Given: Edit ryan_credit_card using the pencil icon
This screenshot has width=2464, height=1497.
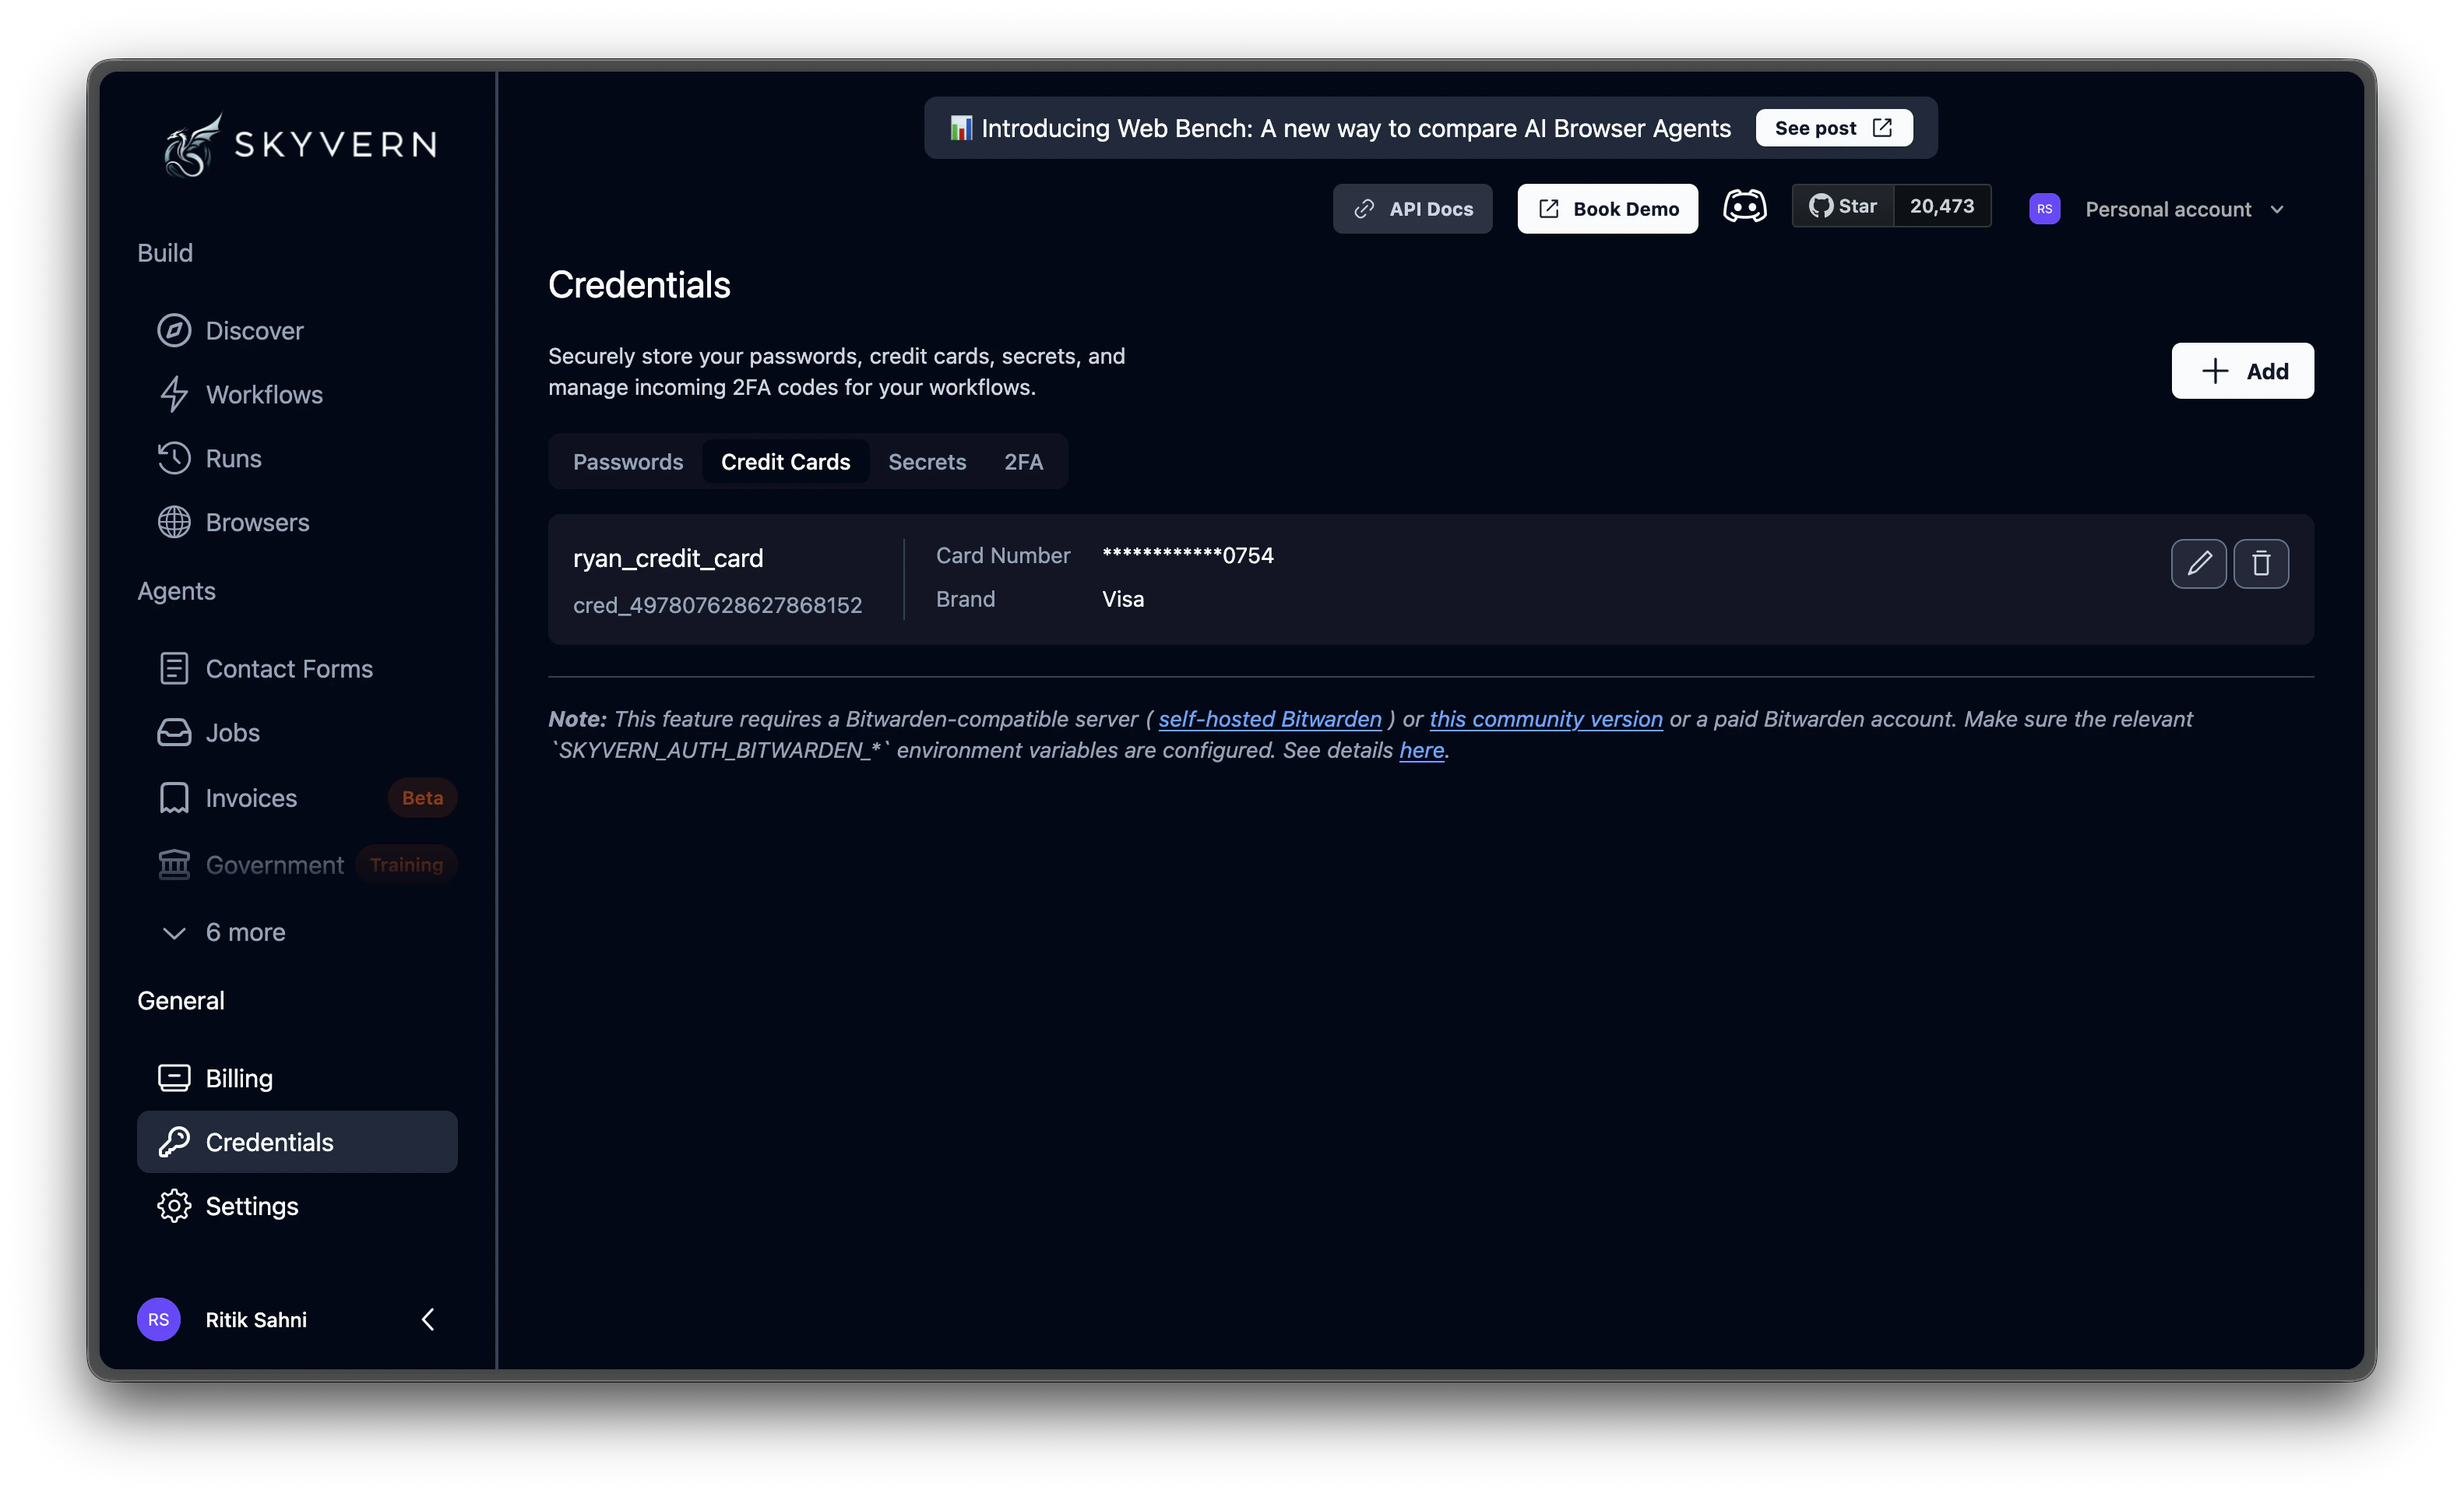Looking at the screenshot, I should 2199,563.
